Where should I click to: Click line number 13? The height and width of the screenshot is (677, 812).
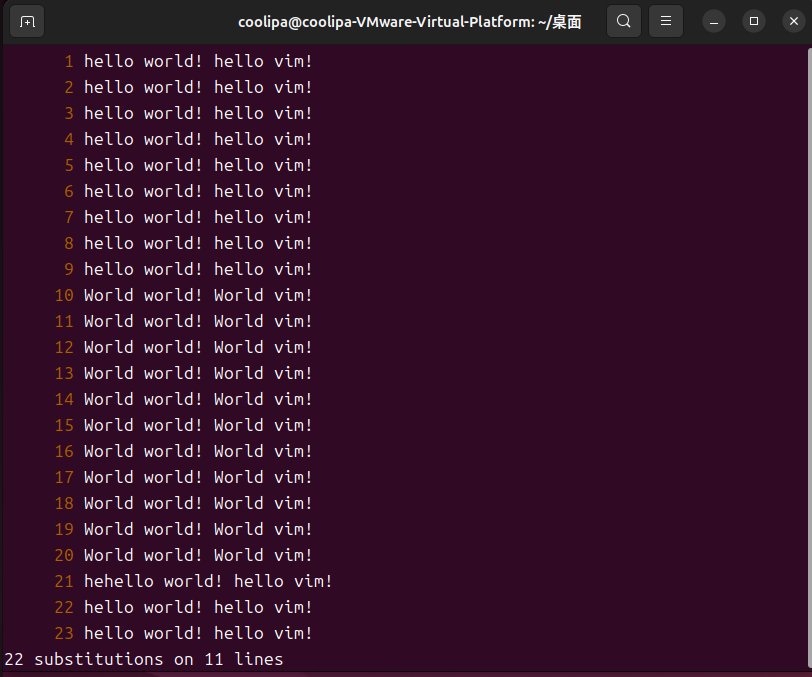(64, 373)
